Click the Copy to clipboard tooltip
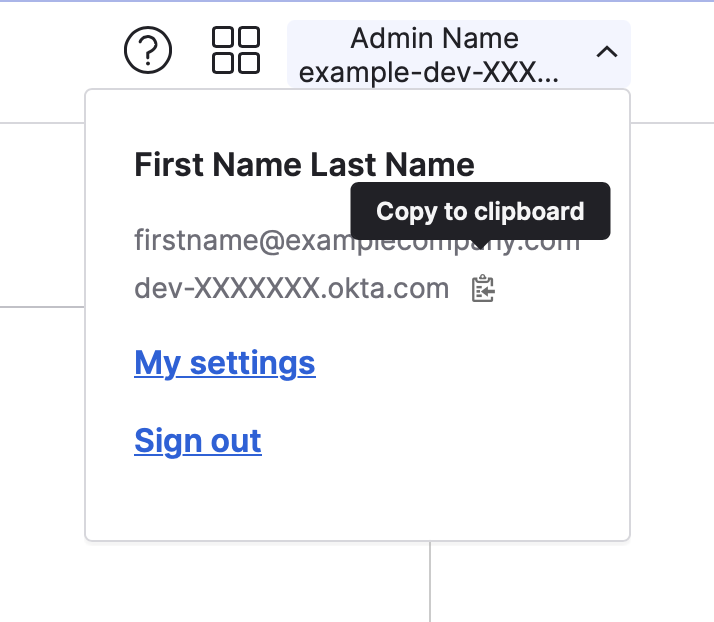The height and width of the screenshot is (622, 714). pos(480,211)
